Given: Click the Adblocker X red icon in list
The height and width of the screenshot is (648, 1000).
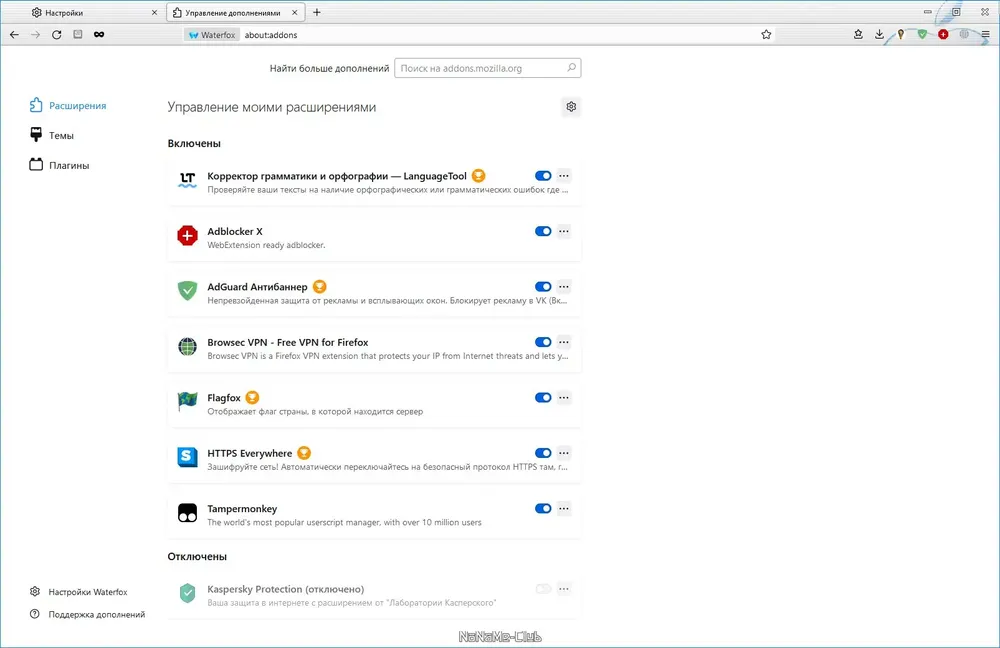Looking at the screenshot, I should (x=188, y=236).
